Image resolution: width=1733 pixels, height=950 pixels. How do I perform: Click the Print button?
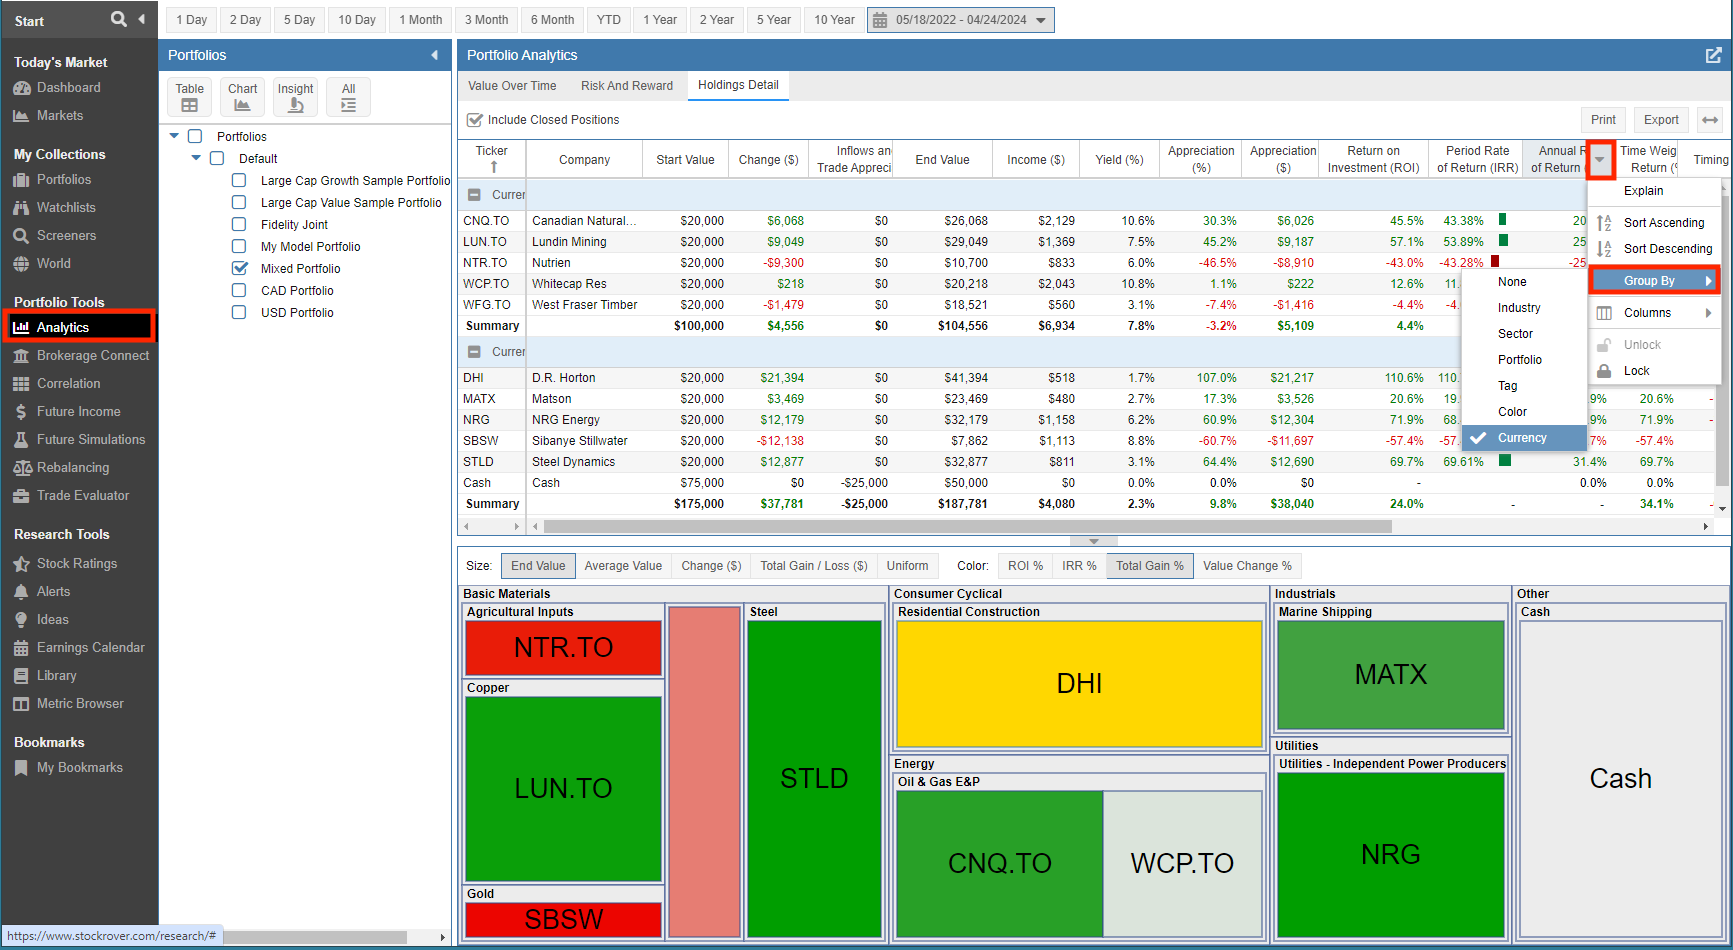coord(1603,120)
